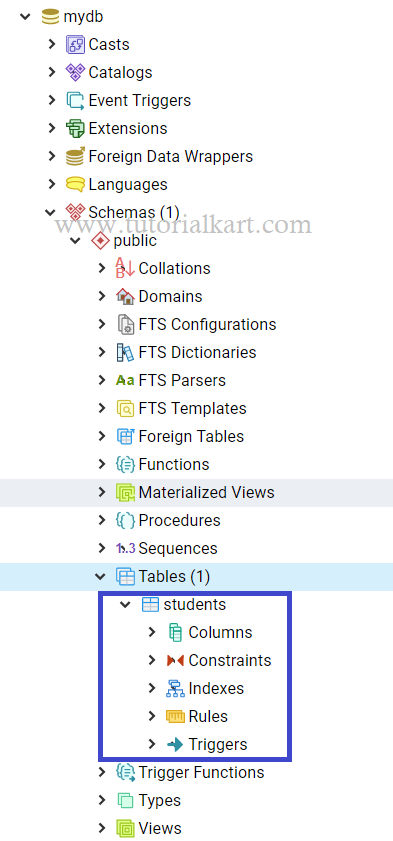Viewport: 393px width, 841px height.
Task: Expand the Trigger Functions node
Action: click(x=102, y=772)
